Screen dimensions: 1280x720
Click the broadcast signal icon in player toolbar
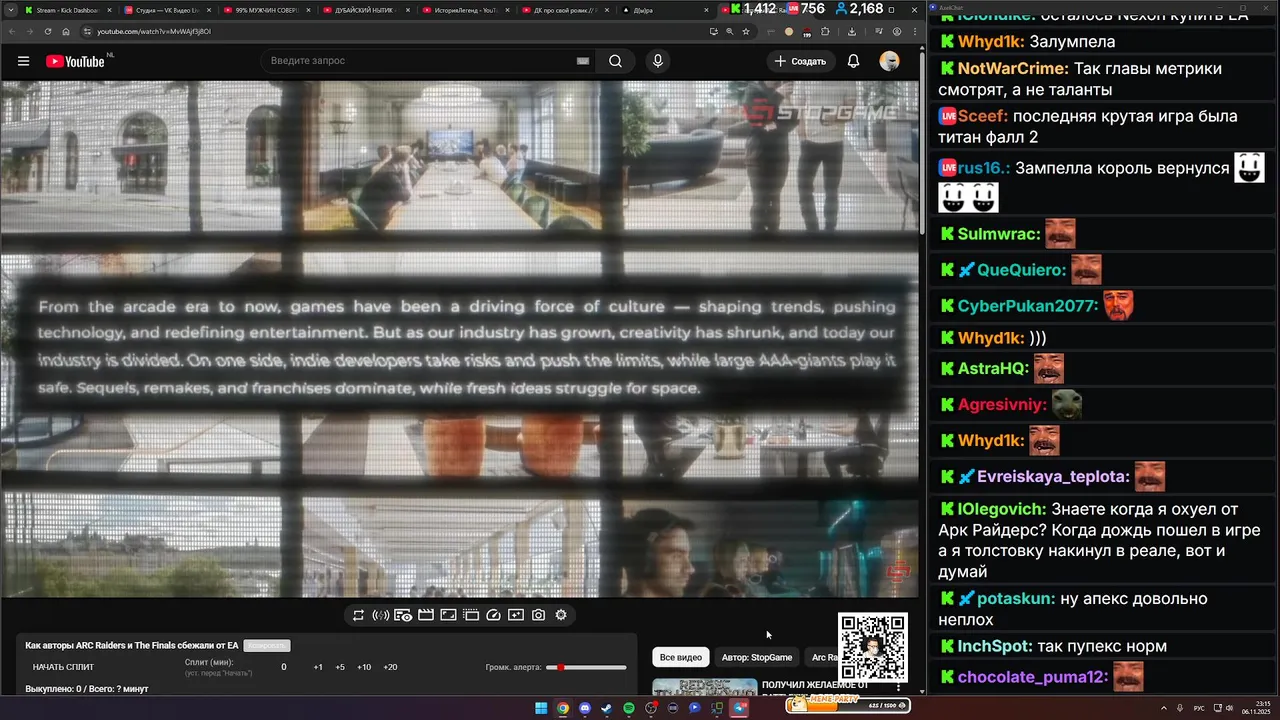pyautogui.click(x=380, y=615)
